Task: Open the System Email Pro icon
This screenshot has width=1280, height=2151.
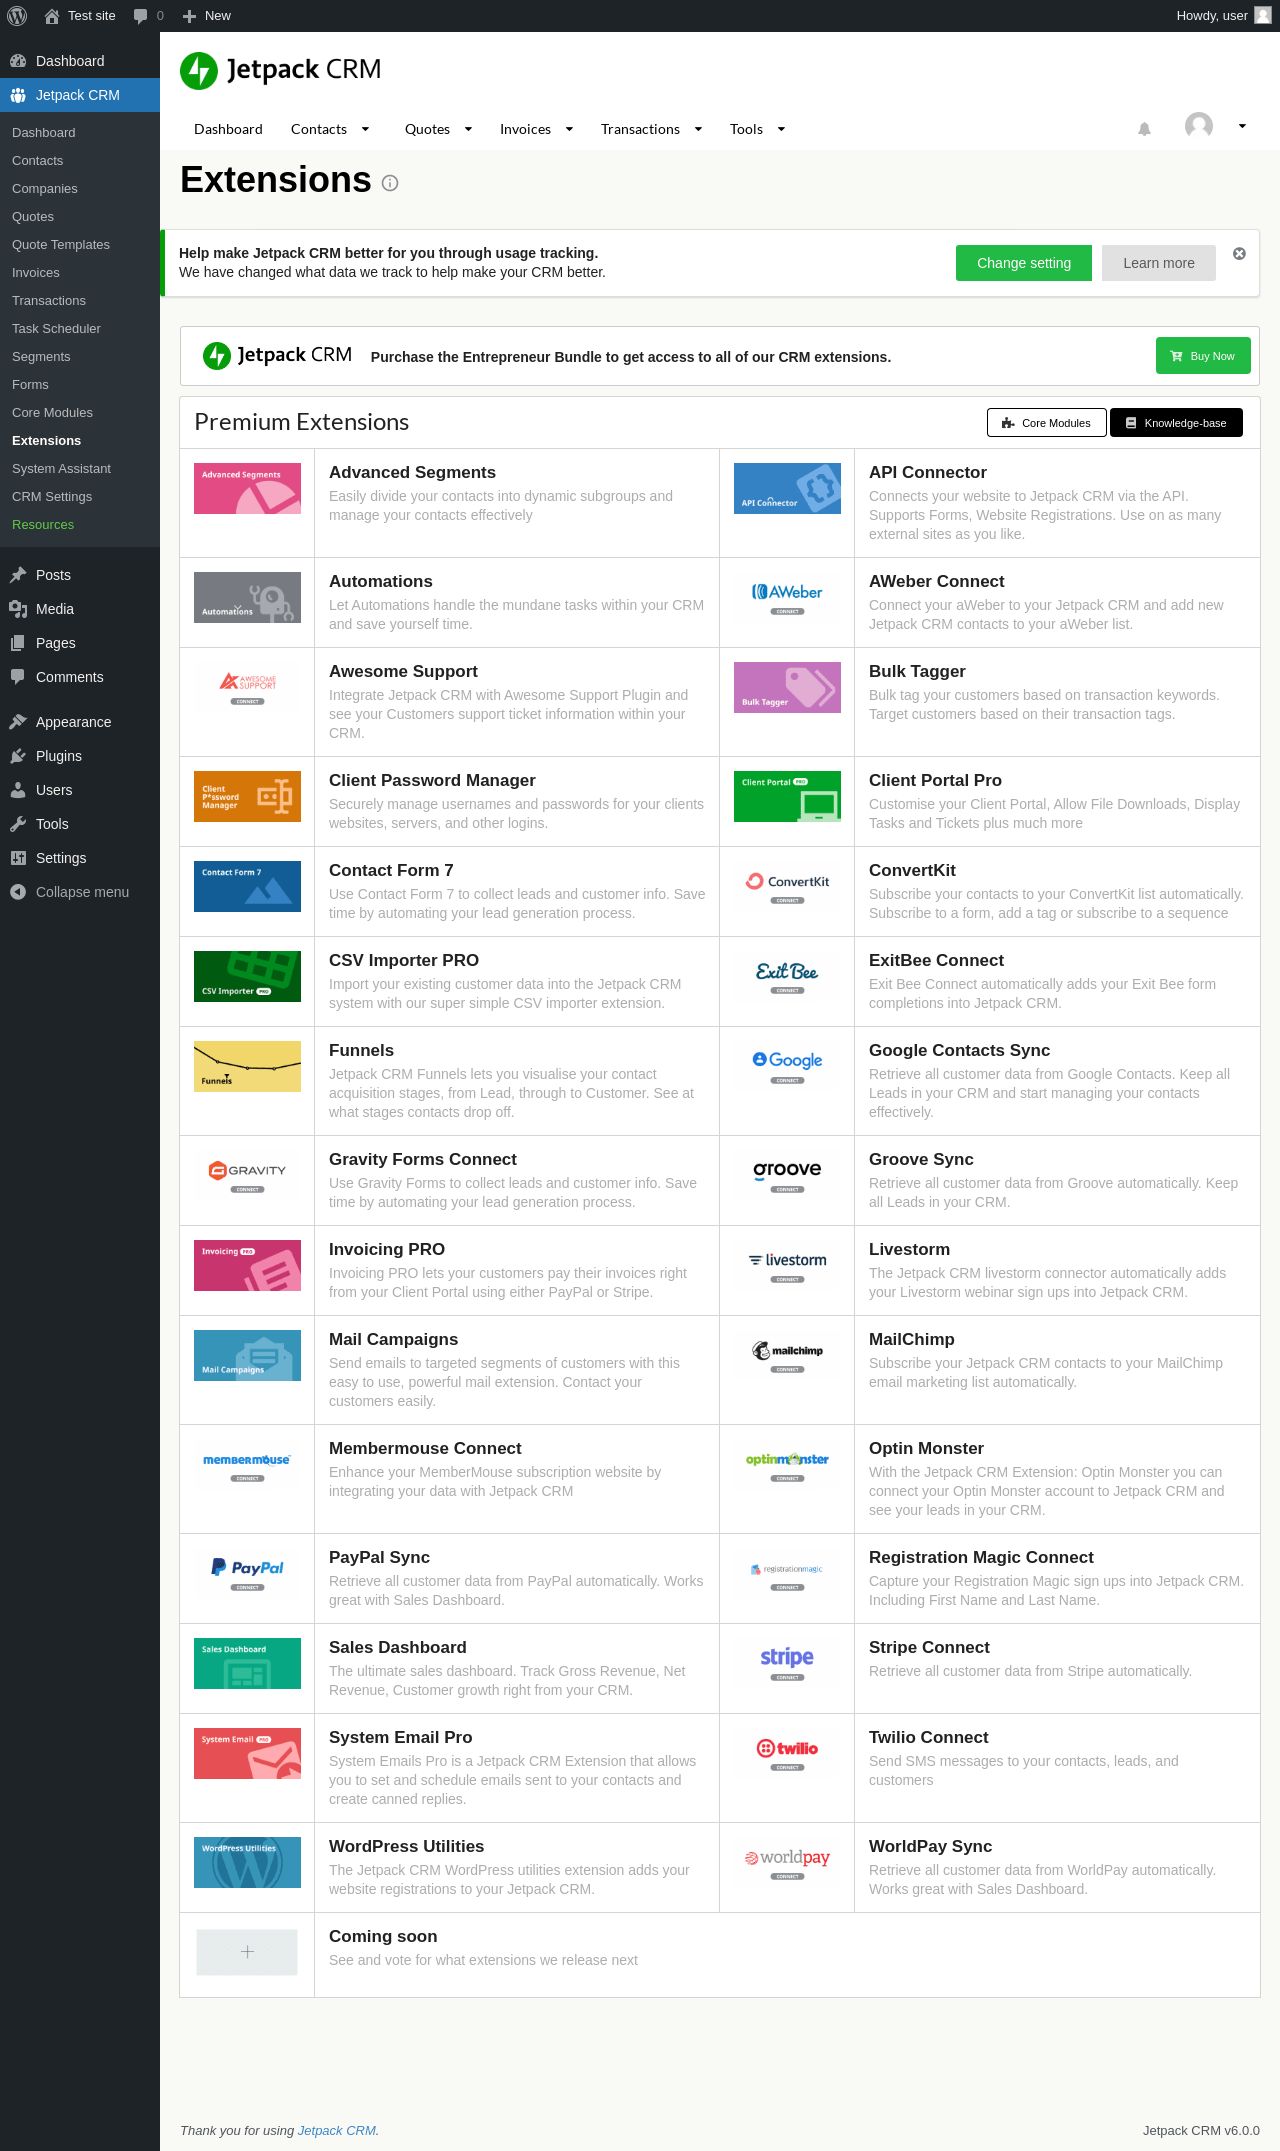Action: click(x=247, y=1753)
